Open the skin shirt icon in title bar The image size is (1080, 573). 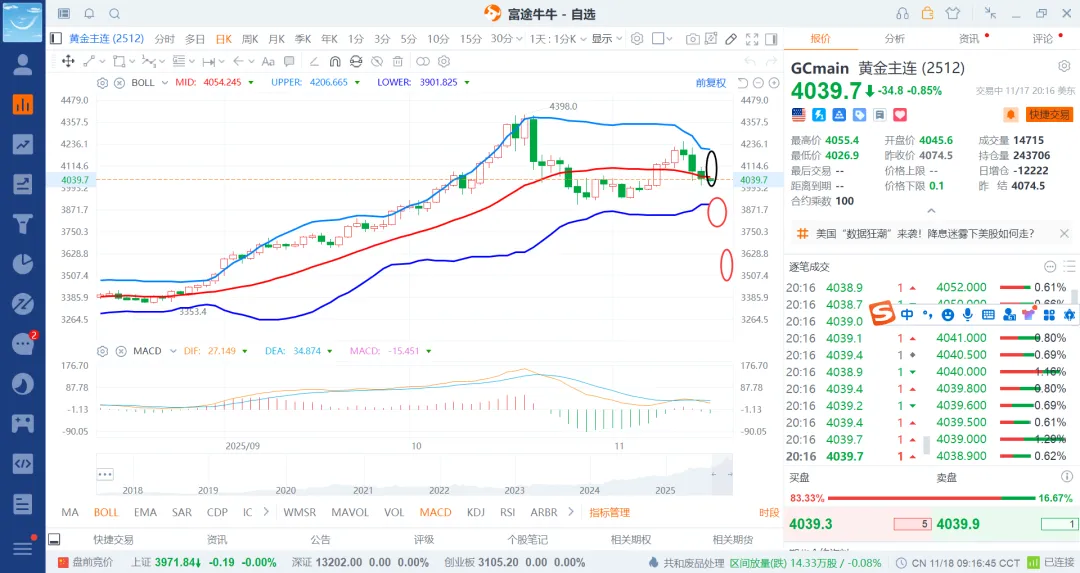[953, 14]
